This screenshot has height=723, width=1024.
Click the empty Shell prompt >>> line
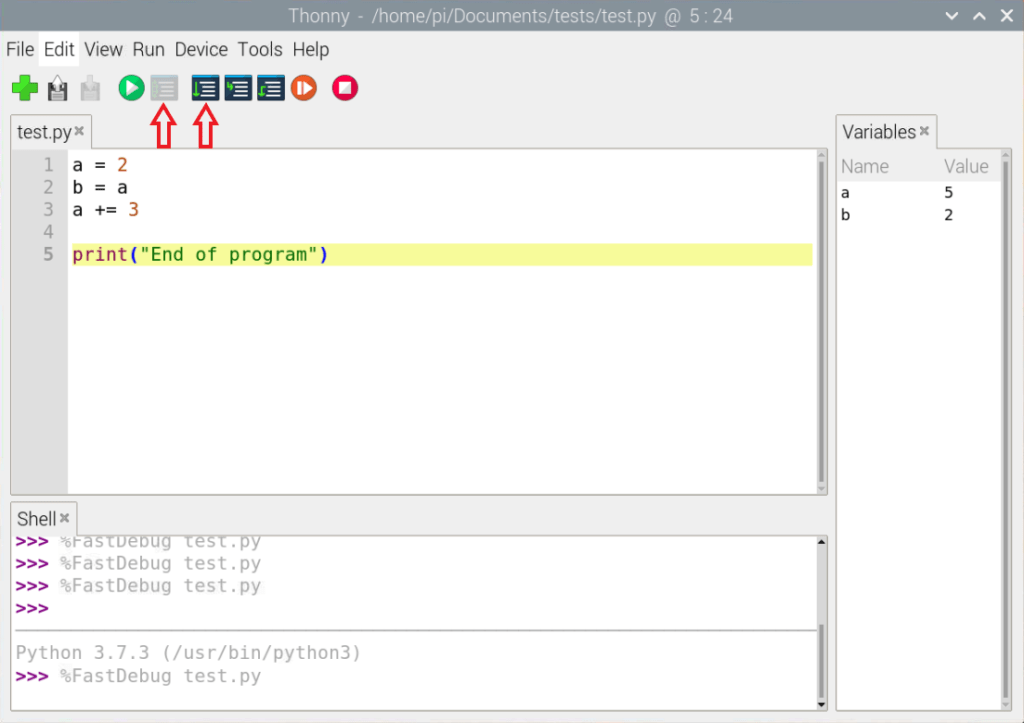pyautogui.click(x=32, y=609)
